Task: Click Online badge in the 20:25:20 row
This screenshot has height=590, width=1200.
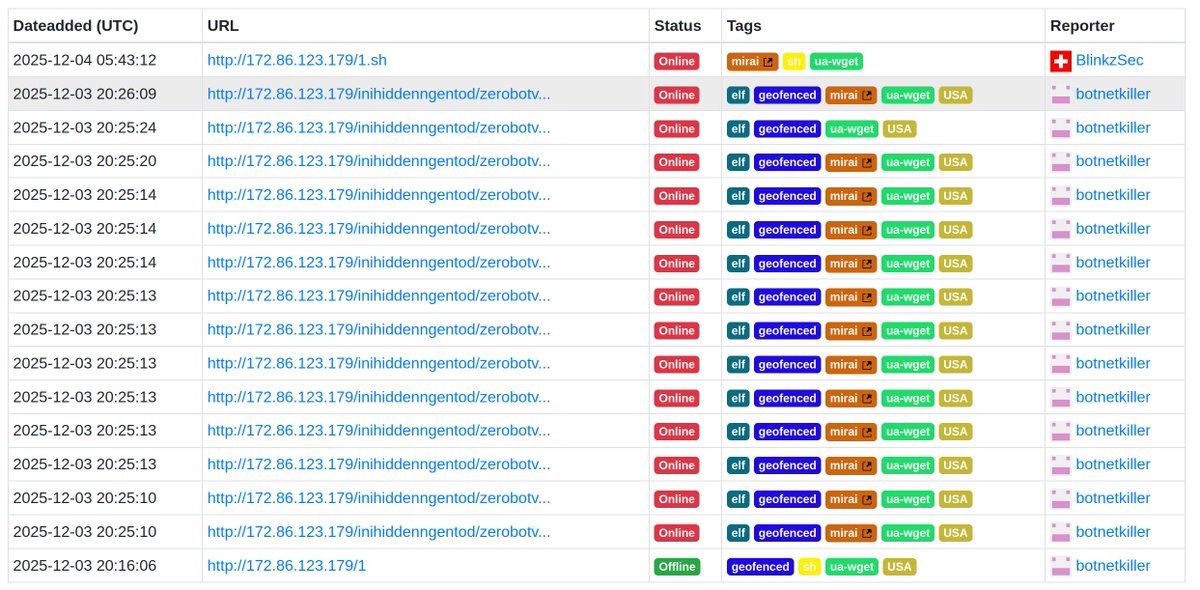Action: [677, 162]
